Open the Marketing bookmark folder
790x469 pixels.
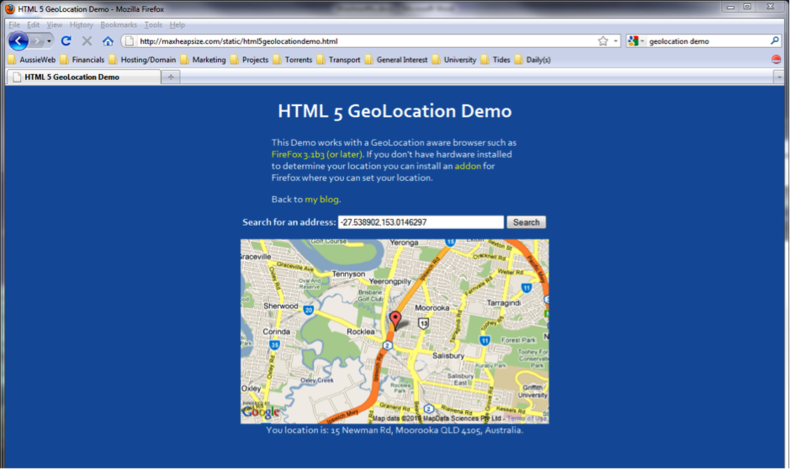203,59
